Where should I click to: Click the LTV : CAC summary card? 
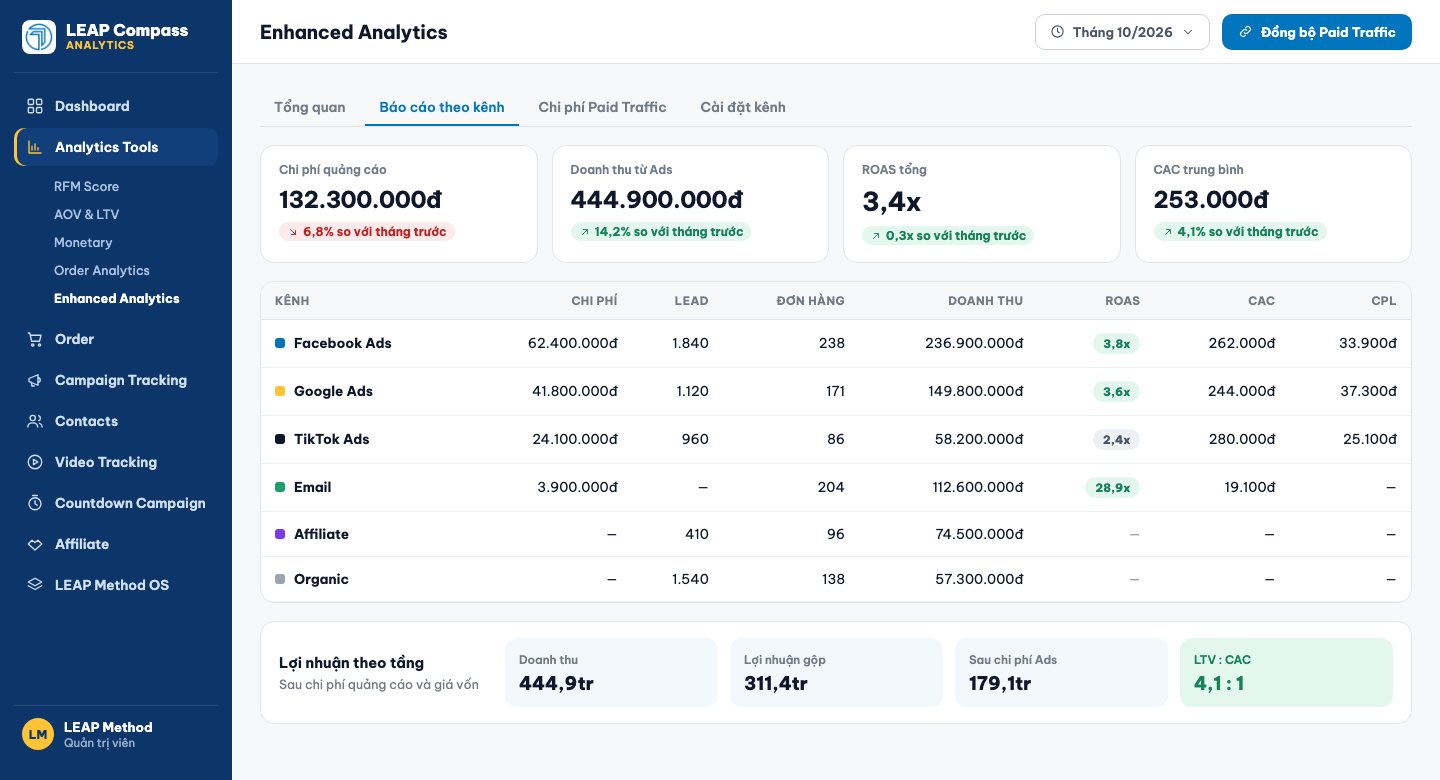[x=1286, y=672]
